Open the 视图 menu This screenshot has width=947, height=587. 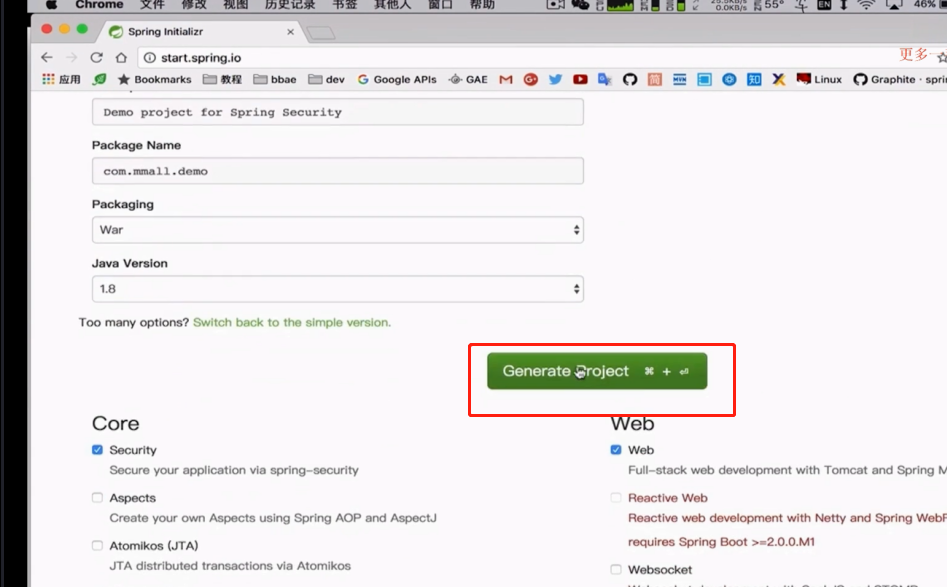236,4
